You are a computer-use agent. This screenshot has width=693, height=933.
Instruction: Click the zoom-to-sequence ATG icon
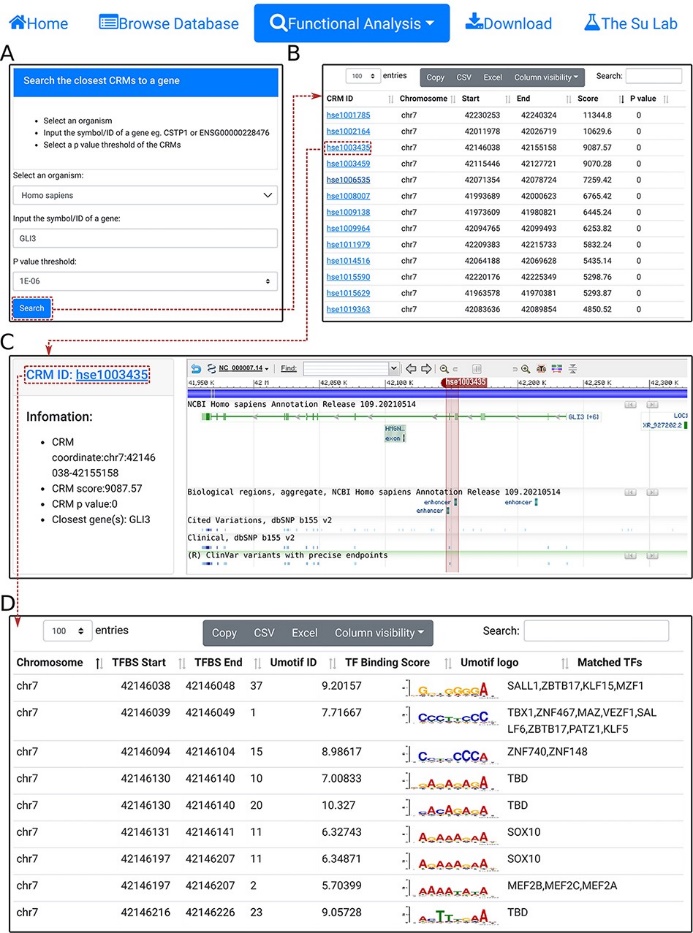[541, 369]
